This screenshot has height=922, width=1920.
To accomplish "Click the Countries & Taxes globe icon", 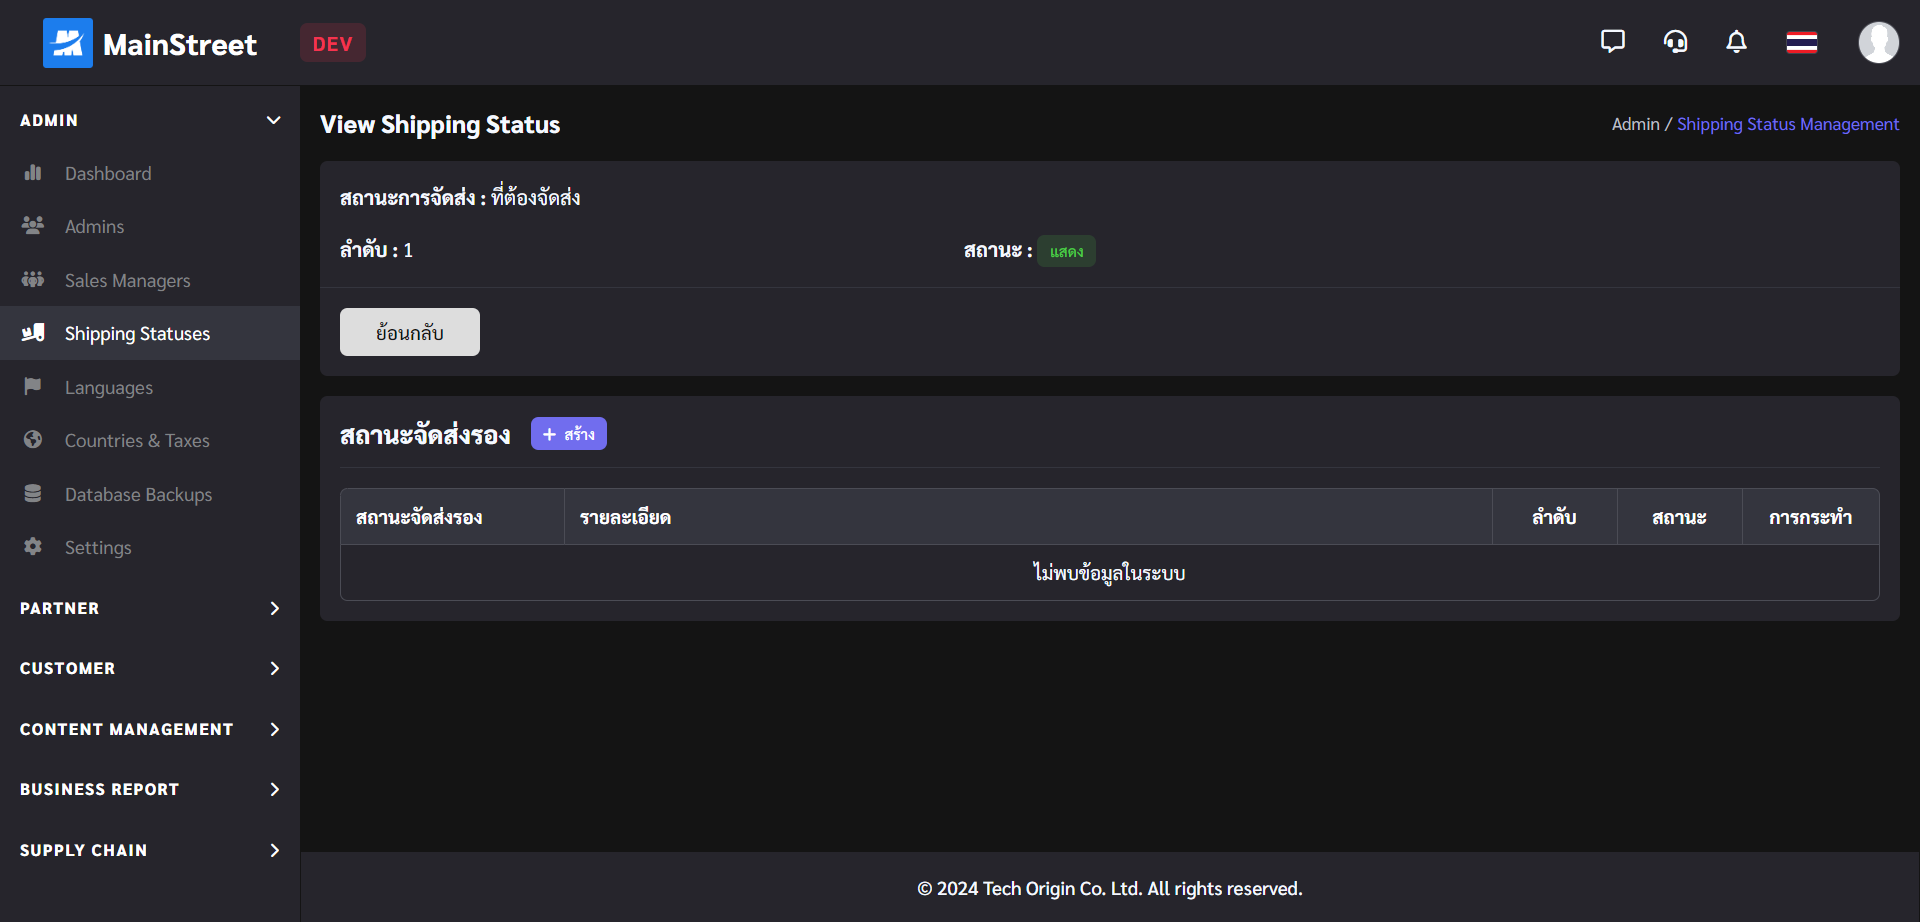I will coord(33,440).
